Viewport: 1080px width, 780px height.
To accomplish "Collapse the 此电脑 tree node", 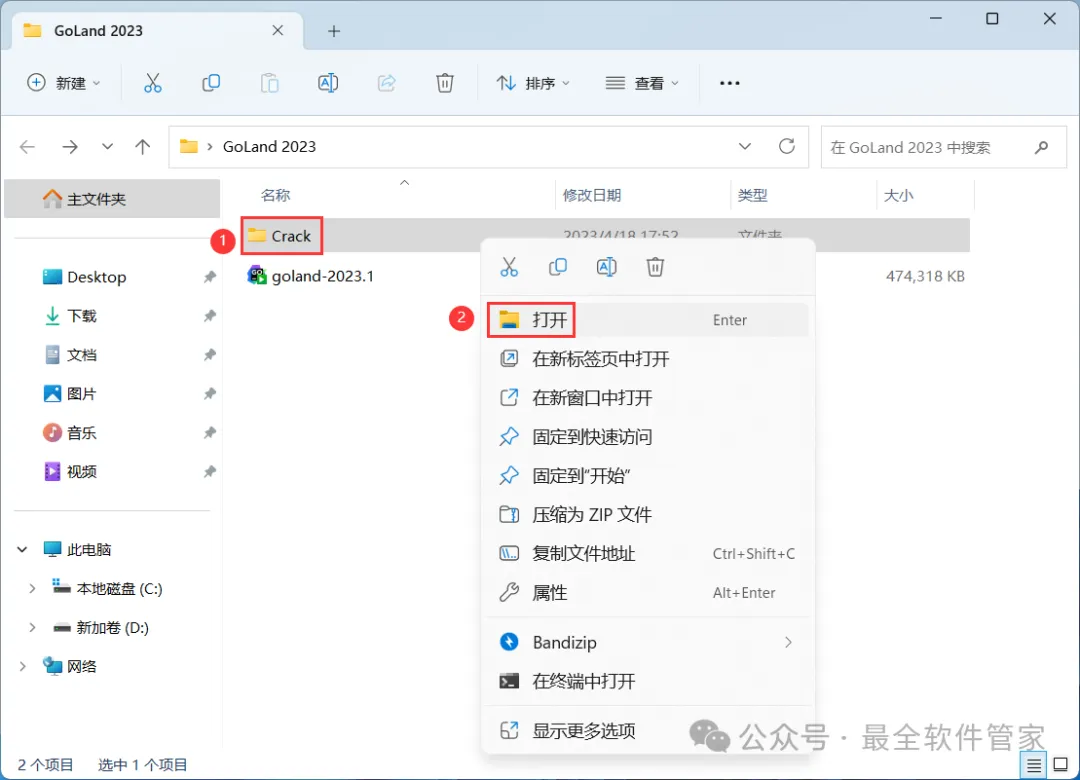I will click(x=22, y=550).
